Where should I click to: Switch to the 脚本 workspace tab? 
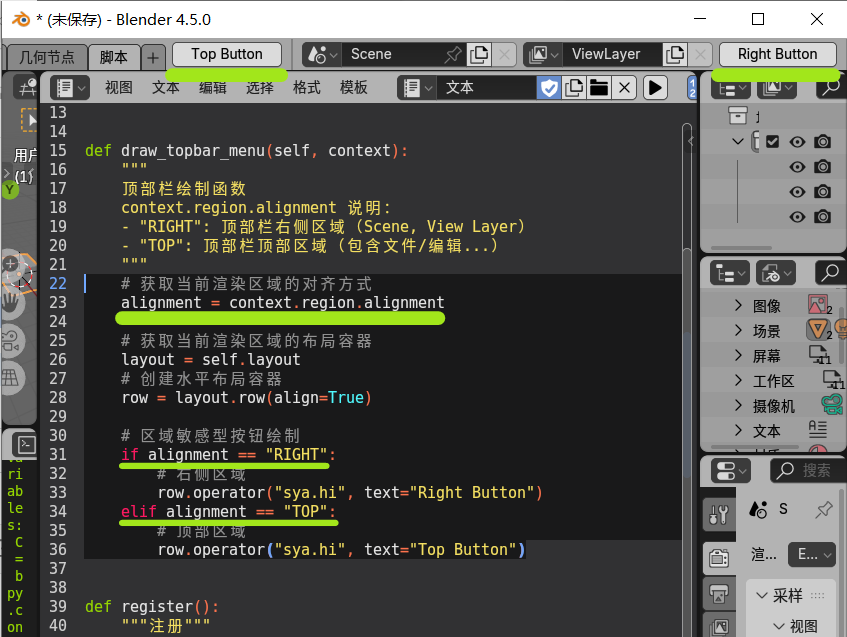pyautogui.click(x=114, y=57)
